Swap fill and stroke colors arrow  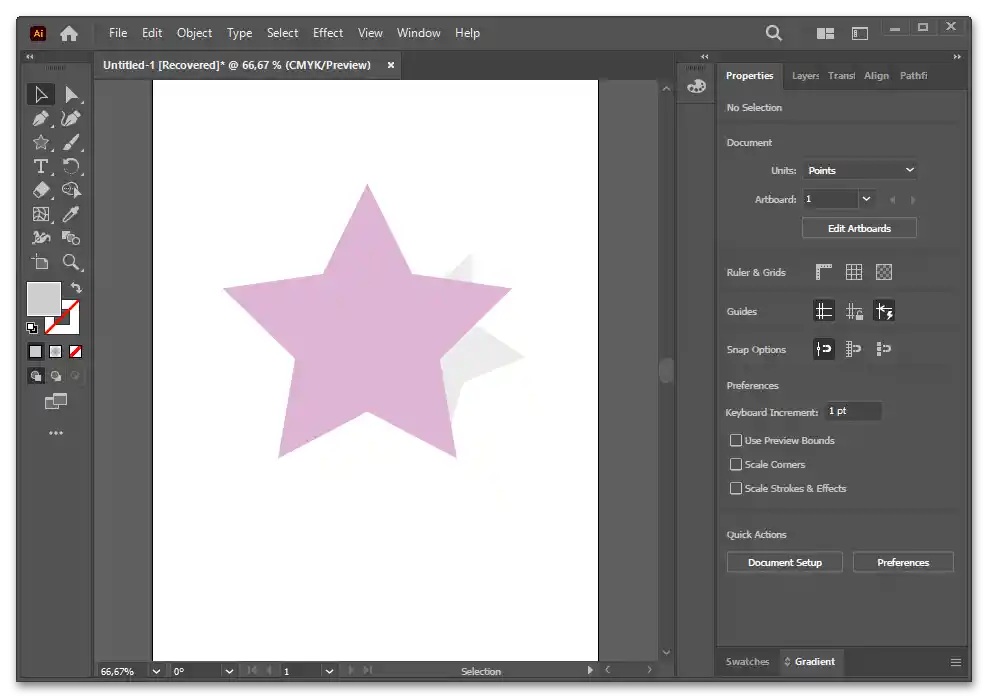point(76,288)
